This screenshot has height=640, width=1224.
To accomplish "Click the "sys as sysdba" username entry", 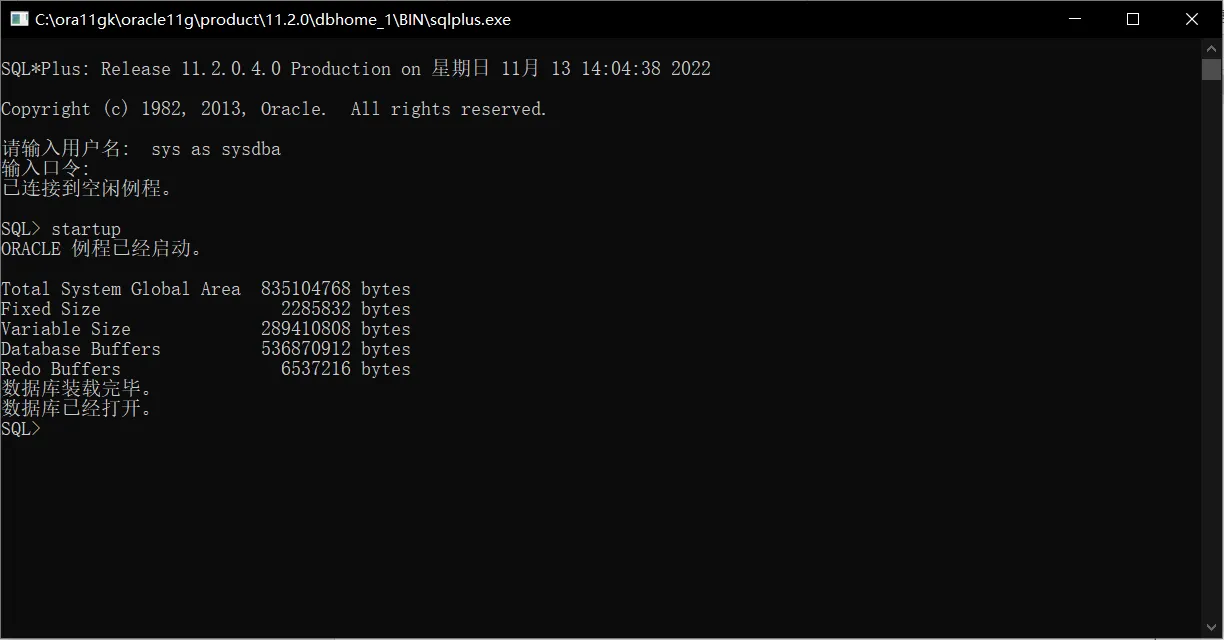I will coord(216,149).
